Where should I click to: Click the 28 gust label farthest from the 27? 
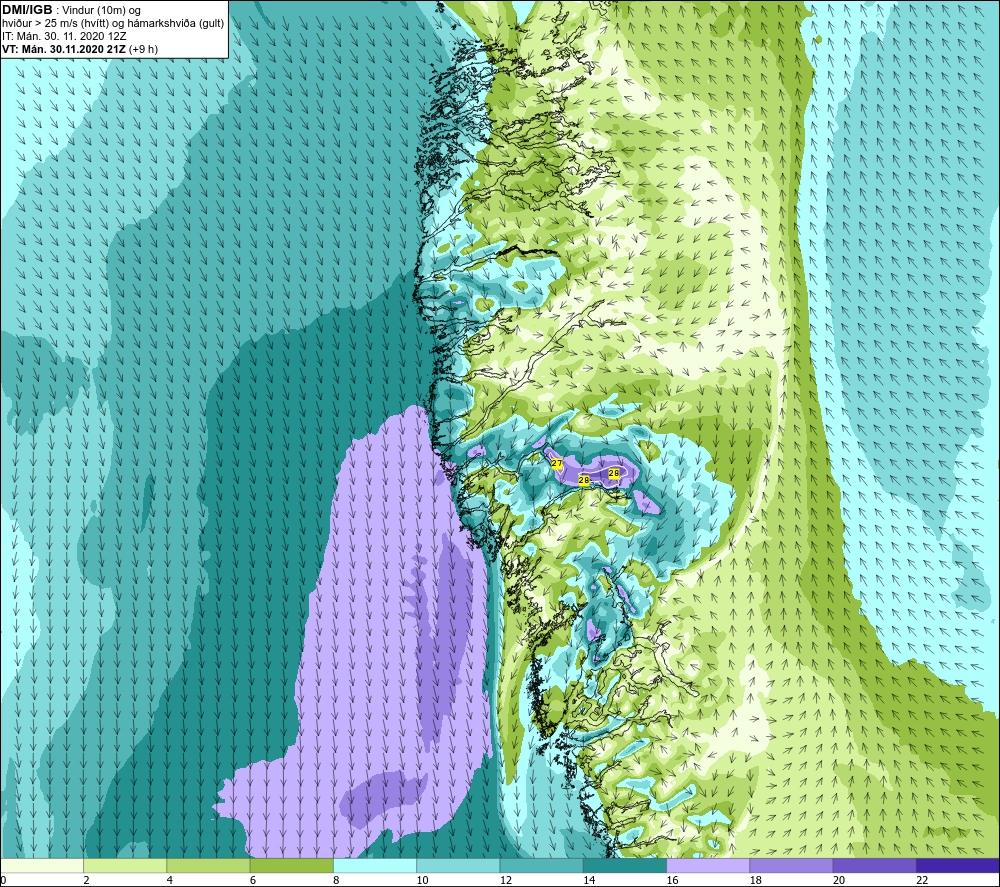(x=614, y=473)
